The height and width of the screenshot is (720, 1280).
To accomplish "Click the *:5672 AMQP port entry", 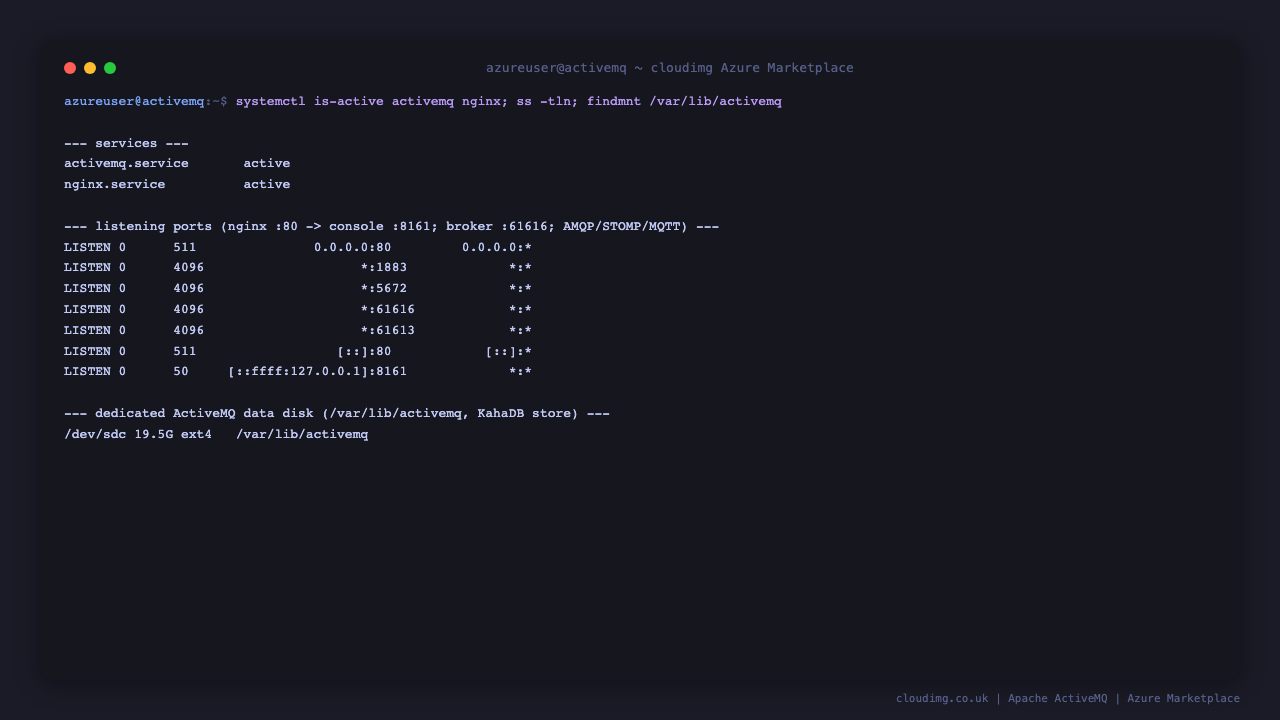I will (384, 289).
